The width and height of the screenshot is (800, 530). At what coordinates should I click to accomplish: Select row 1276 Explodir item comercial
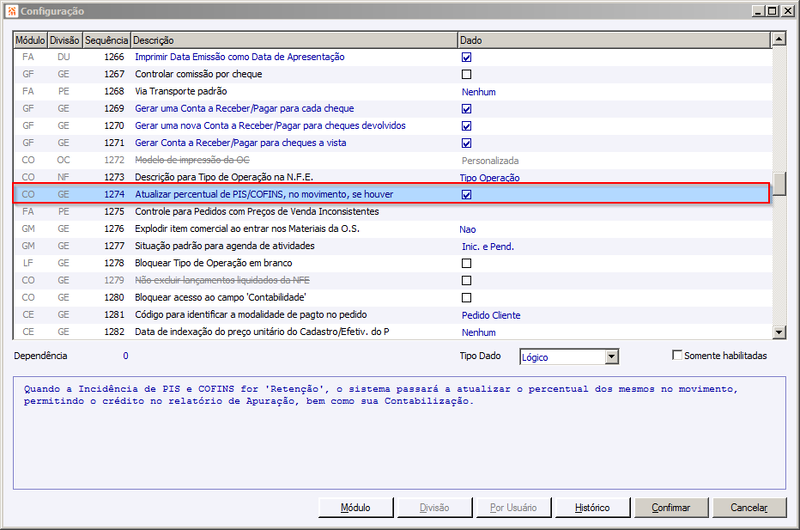pos(392,229)
